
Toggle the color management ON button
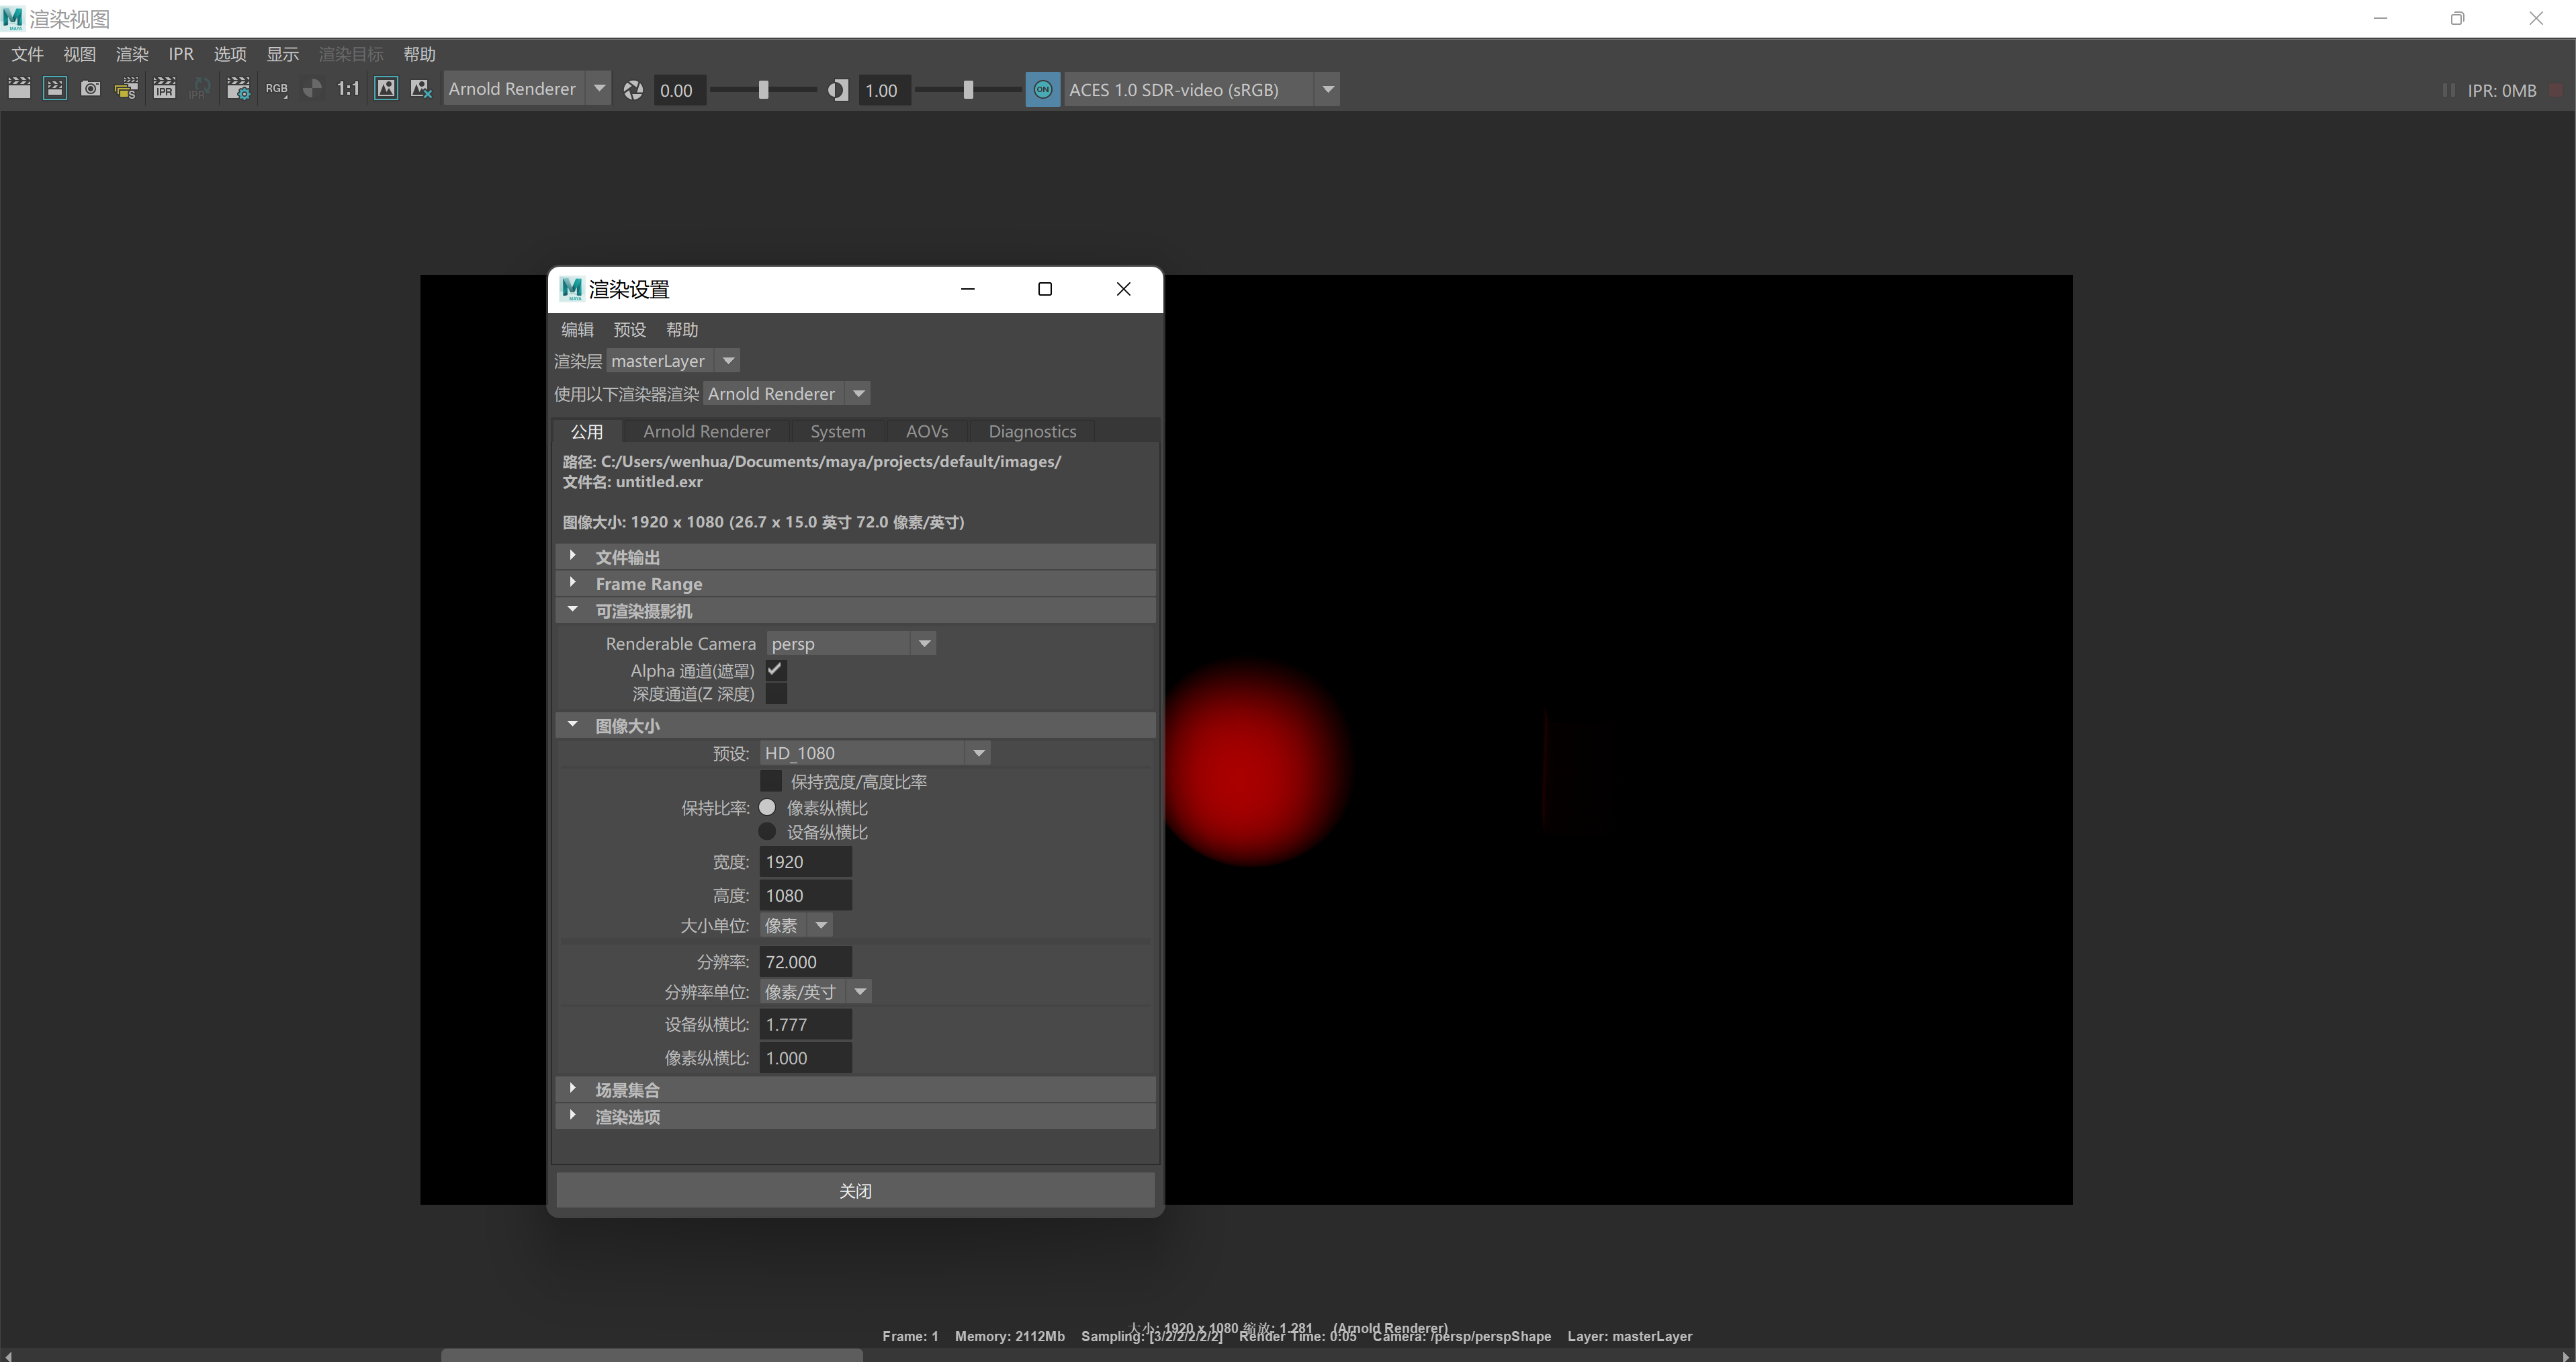pyautogui.click(x=1042, y=90)
